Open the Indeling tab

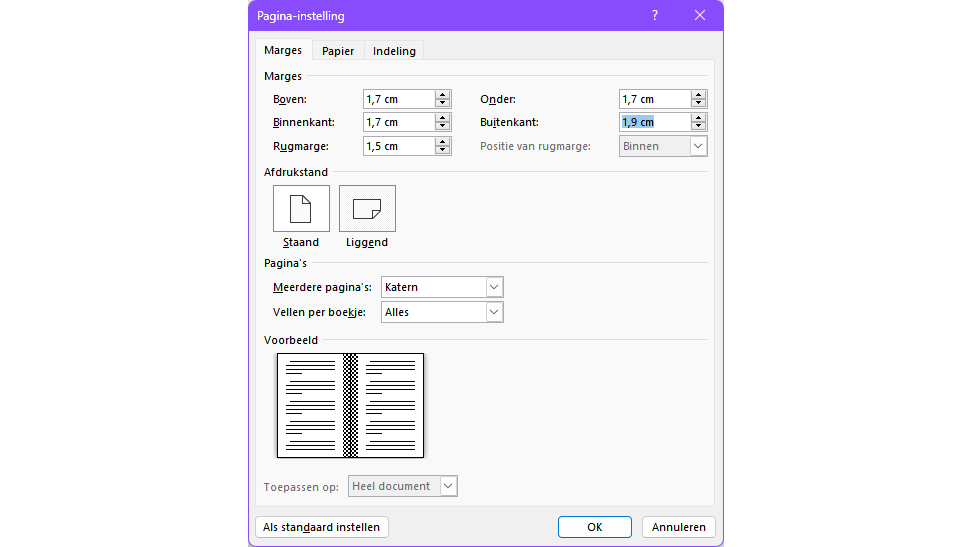click(x=394, y=51)
